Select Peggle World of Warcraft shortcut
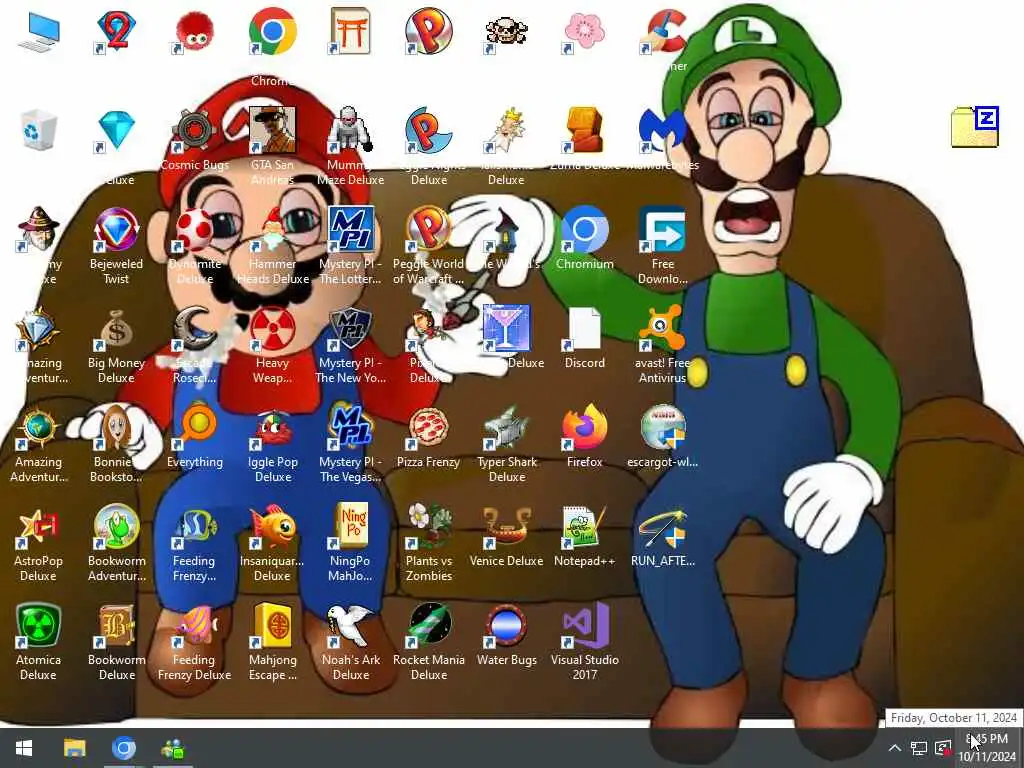The height and width of the screenshot is (768, 1024). point(428,230)
